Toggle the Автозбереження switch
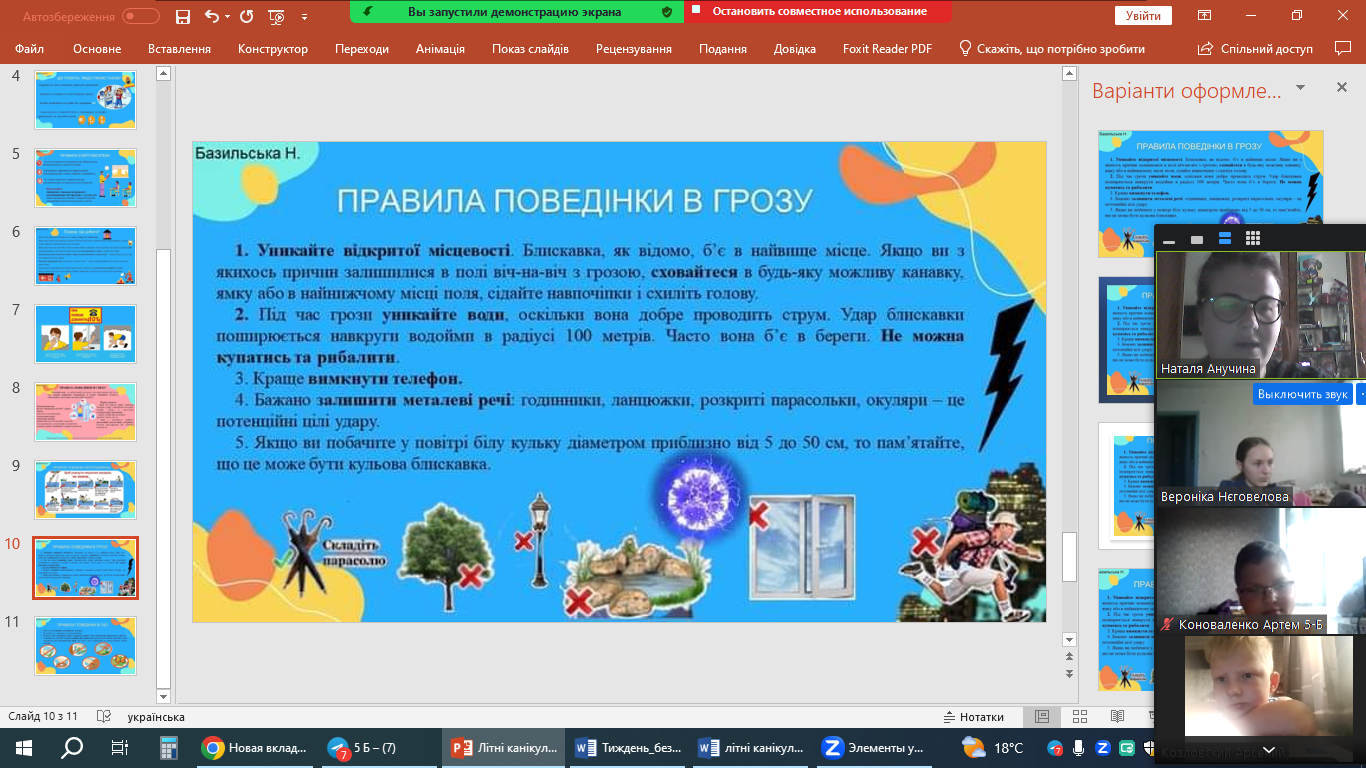 pos(141,16)
